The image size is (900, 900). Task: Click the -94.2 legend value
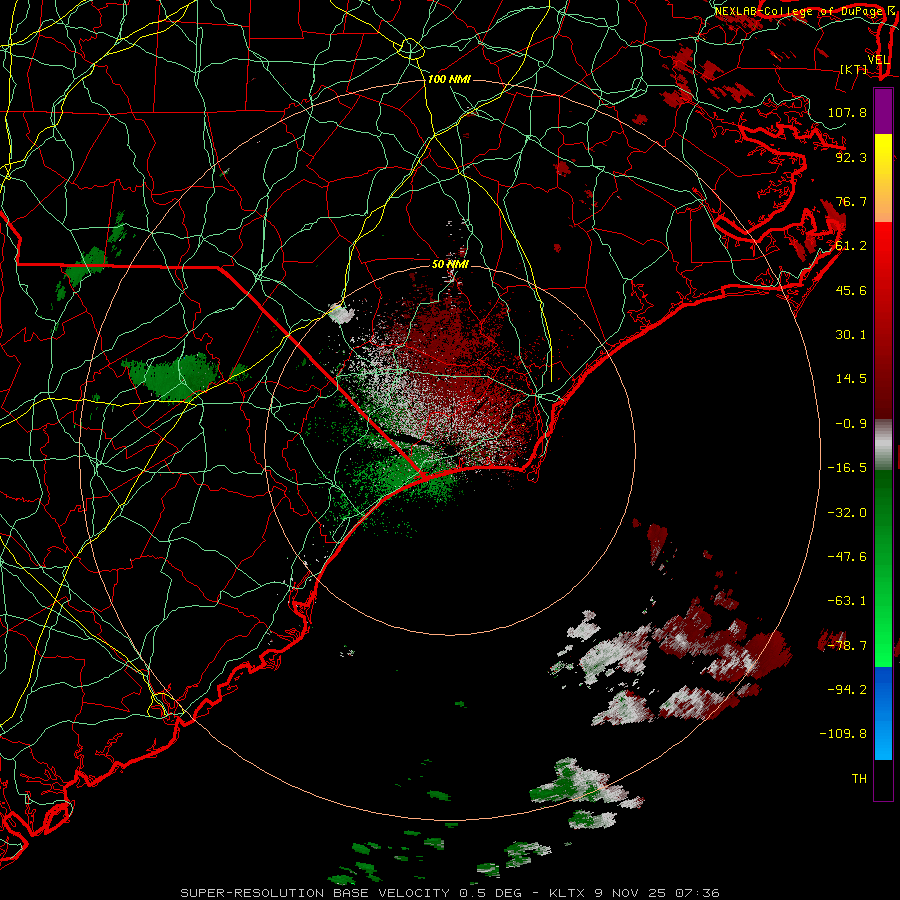(847, 689)
